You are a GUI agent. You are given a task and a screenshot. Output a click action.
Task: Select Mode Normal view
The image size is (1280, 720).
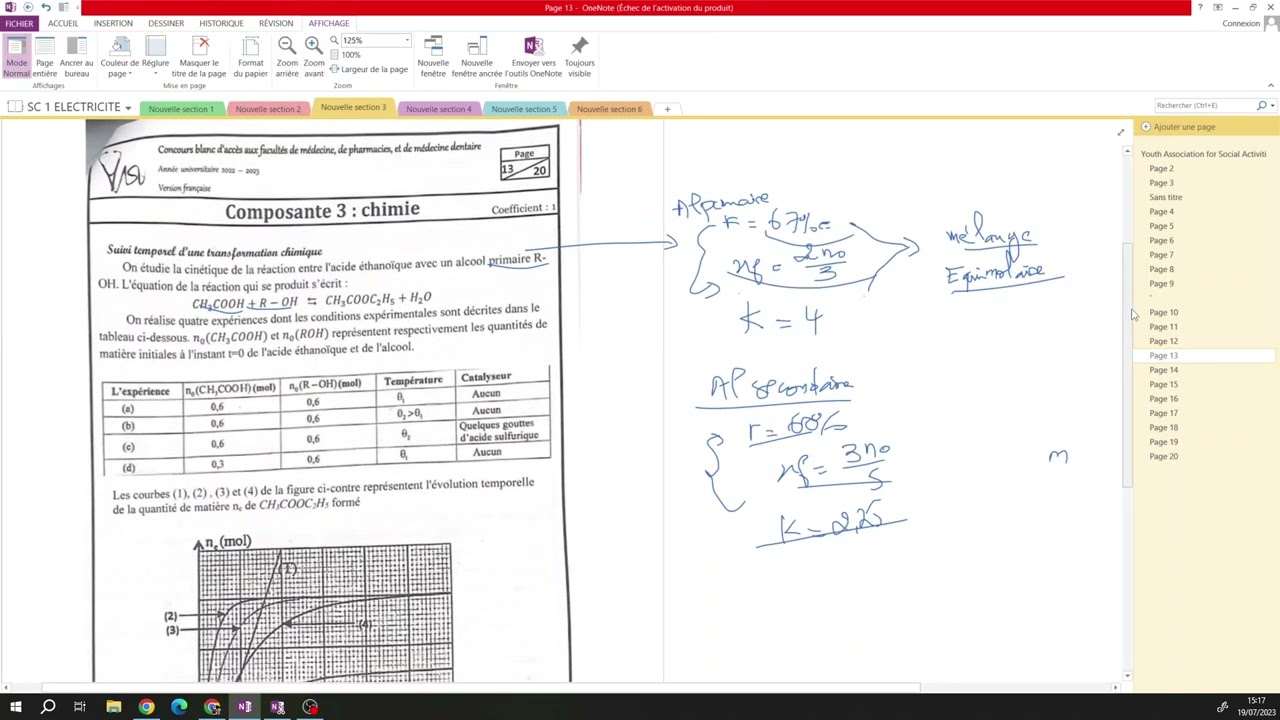[16, 57]
